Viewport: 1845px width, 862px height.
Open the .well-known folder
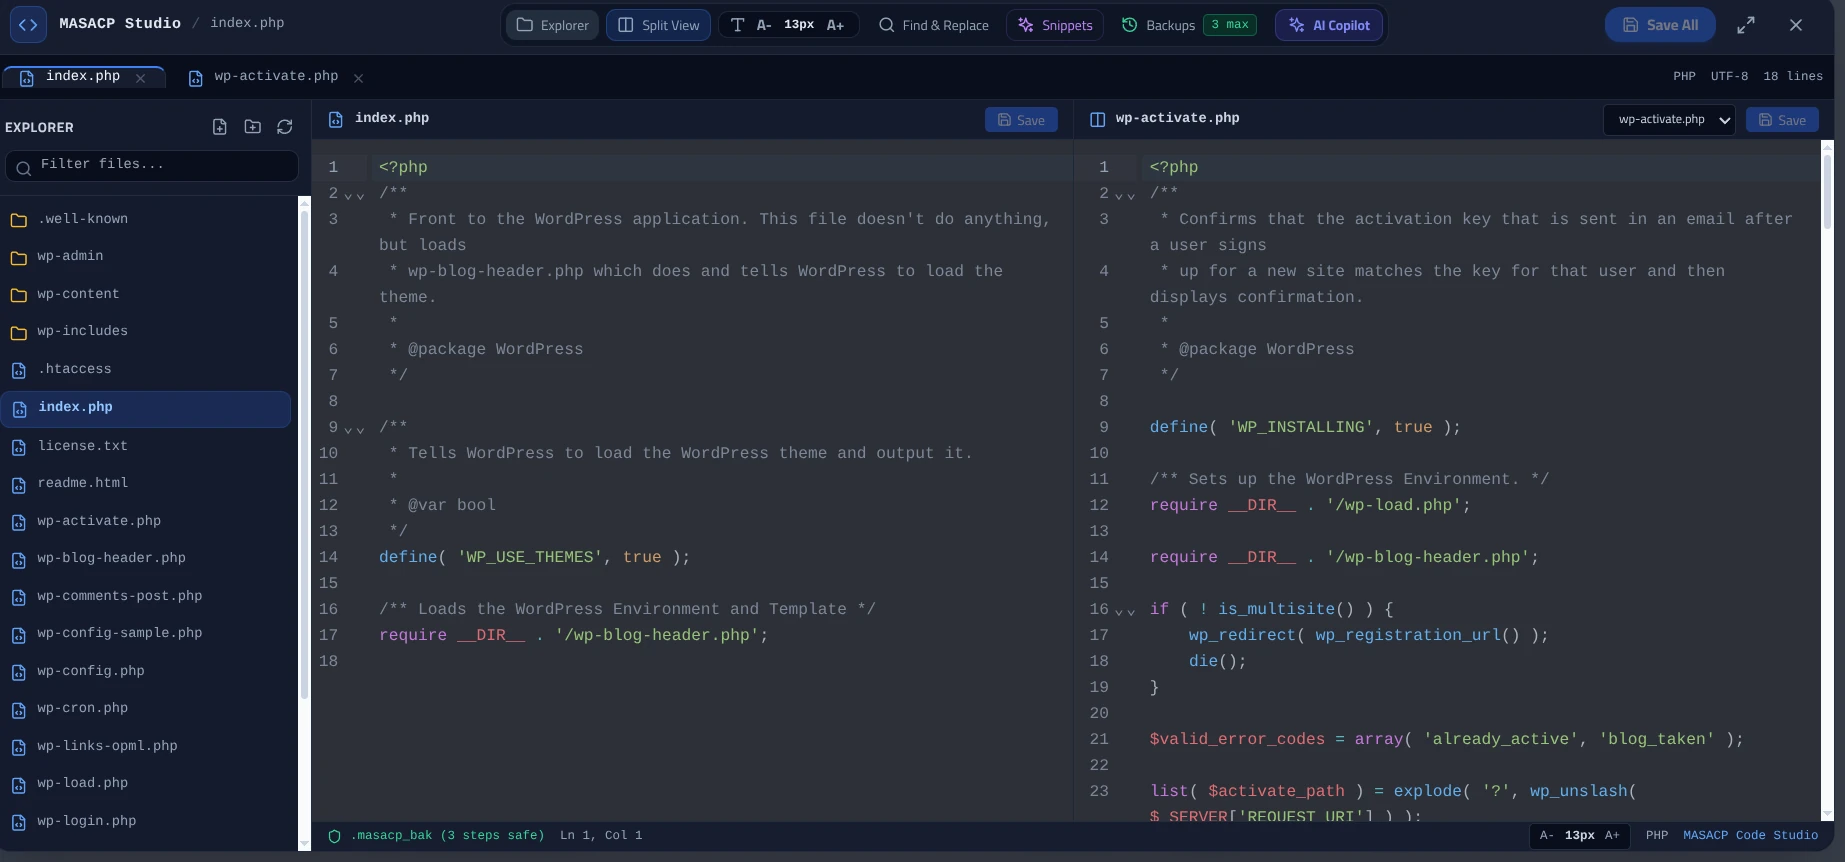146,219
